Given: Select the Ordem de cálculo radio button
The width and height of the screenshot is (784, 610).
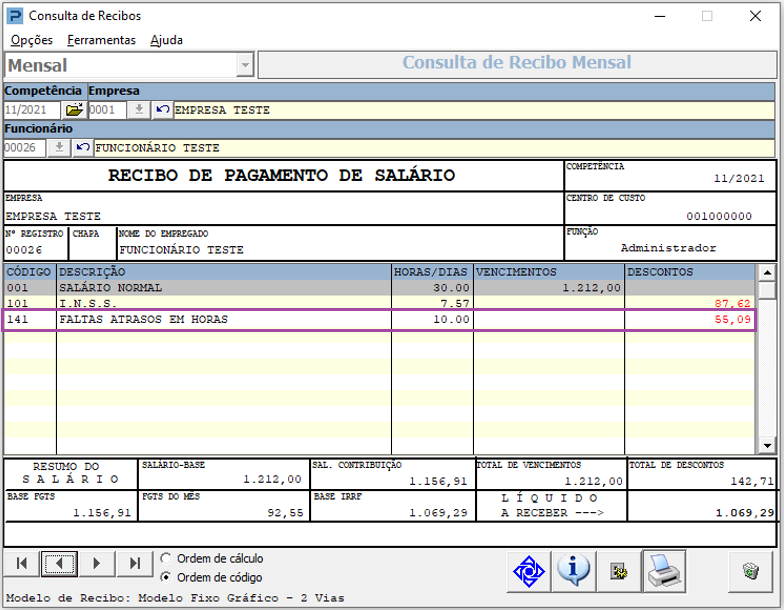Looking at the screenshot, I should click(x=166, y=558).
